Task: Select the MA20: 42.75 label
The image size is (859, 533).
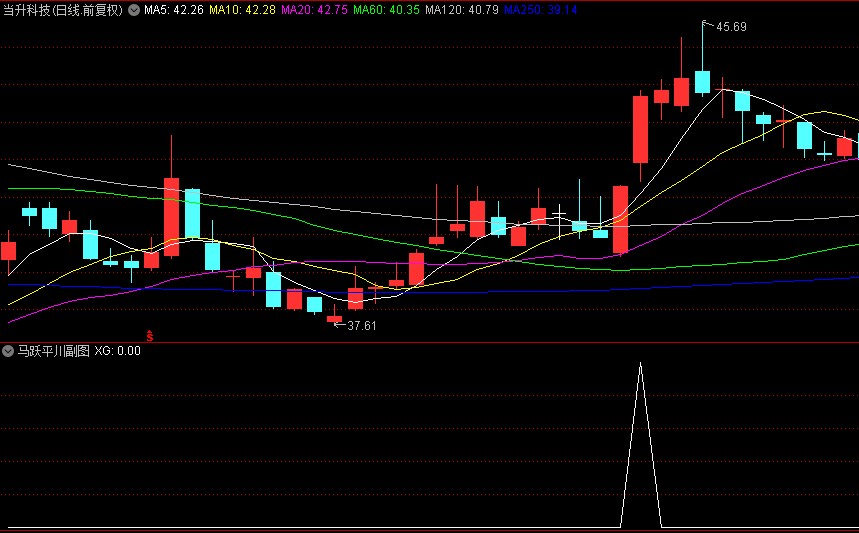Action: 314,10
